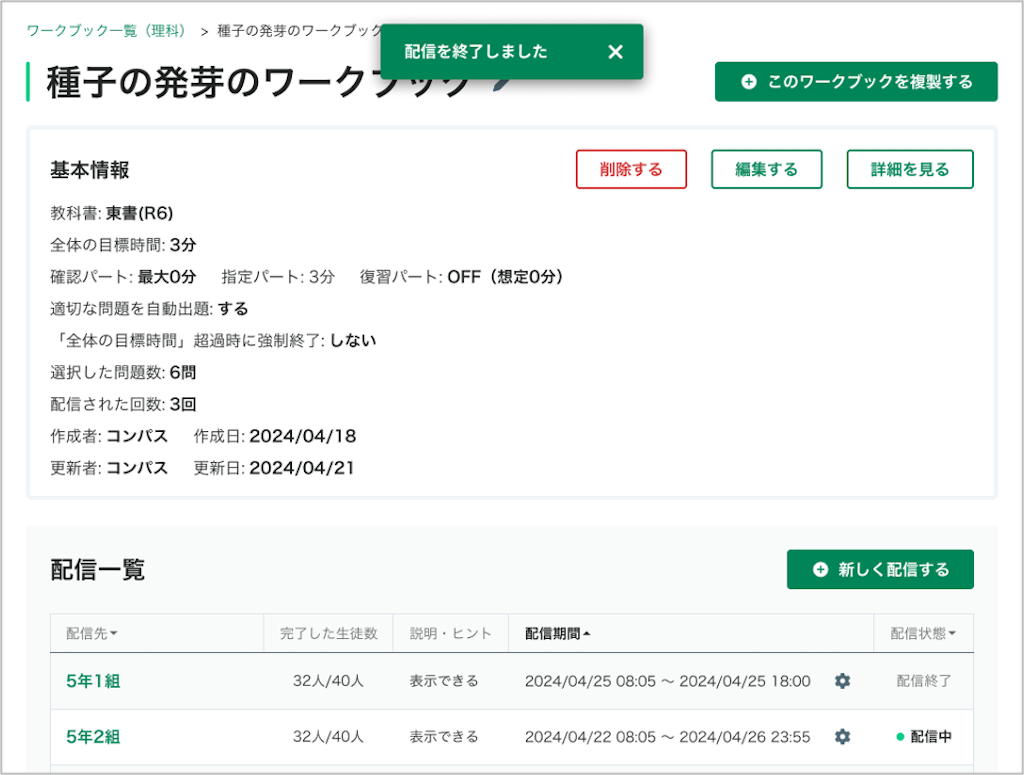Click 完了した生徒数 column header

point(328,633)
